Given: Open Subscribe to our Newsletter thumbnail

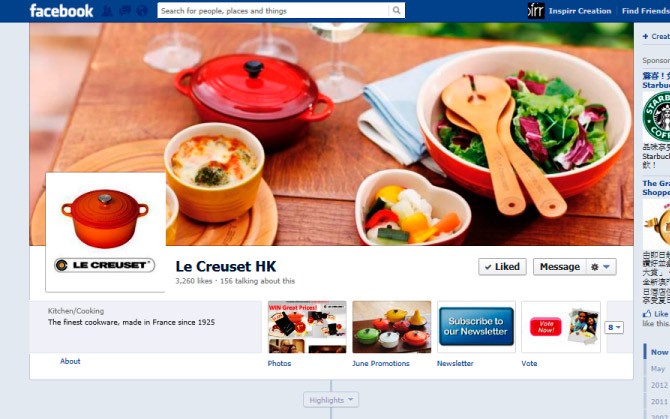Looking at the screenshot, I should click(476, 326).
